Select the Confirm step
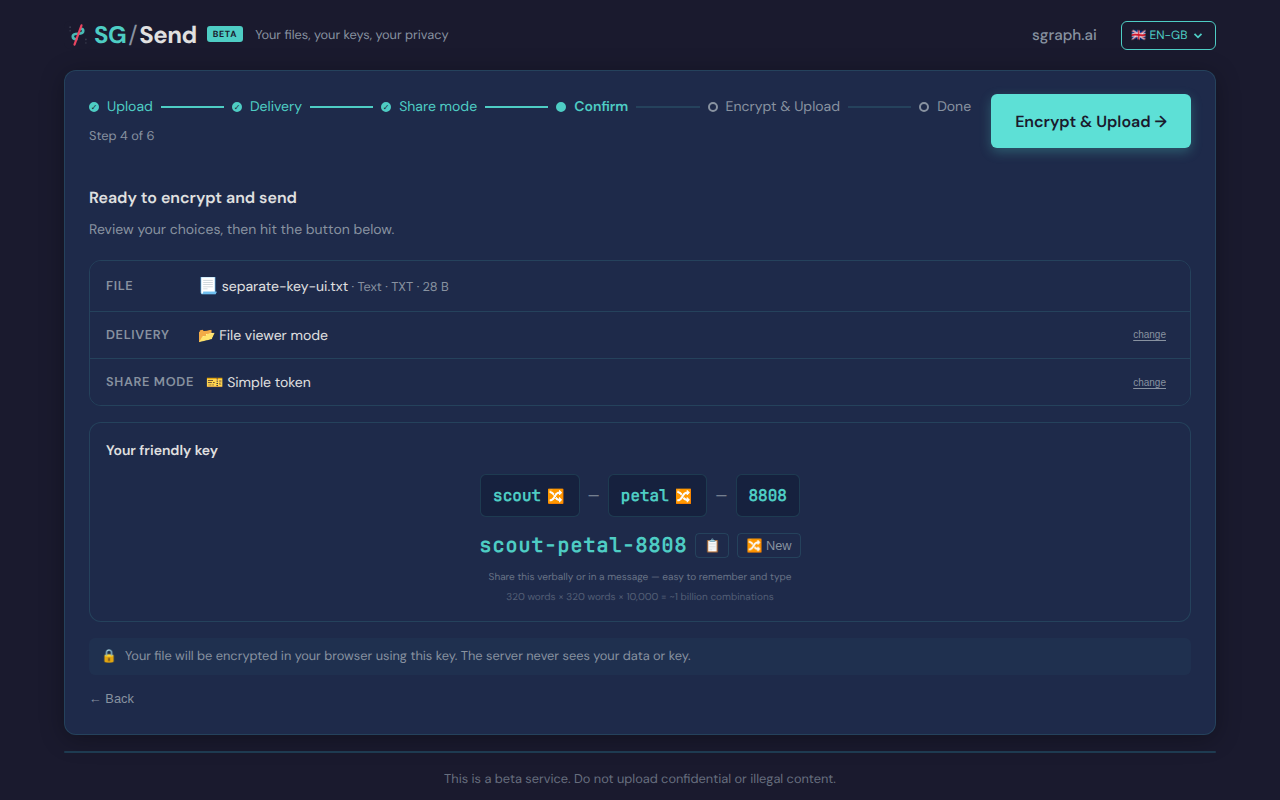This screenshot has height=800, width=1280. click(592, 106)
